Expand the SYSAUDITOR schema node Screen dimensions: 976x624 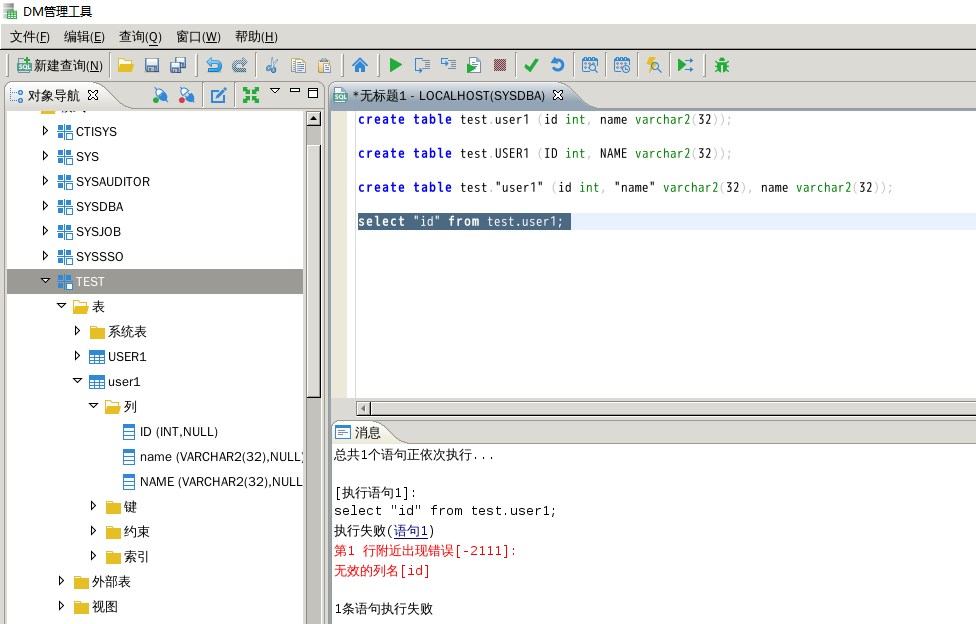click(x=45, y=181)
